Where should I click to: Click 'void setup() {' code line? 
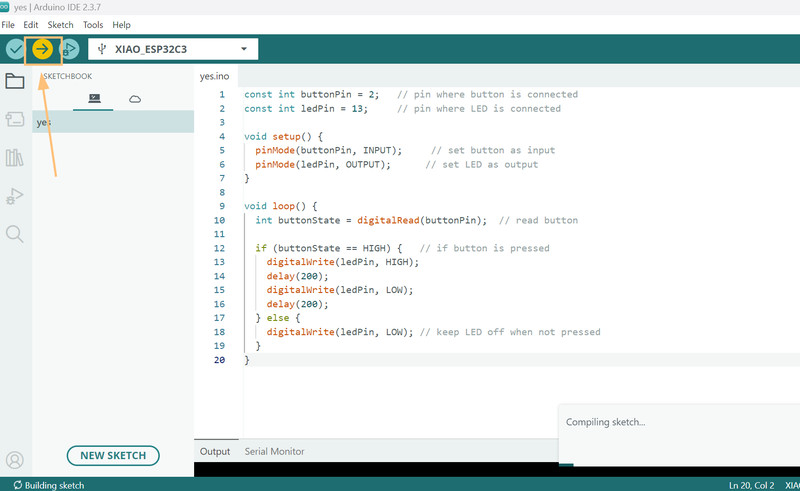pyautogui.click(x=284, y=136)
